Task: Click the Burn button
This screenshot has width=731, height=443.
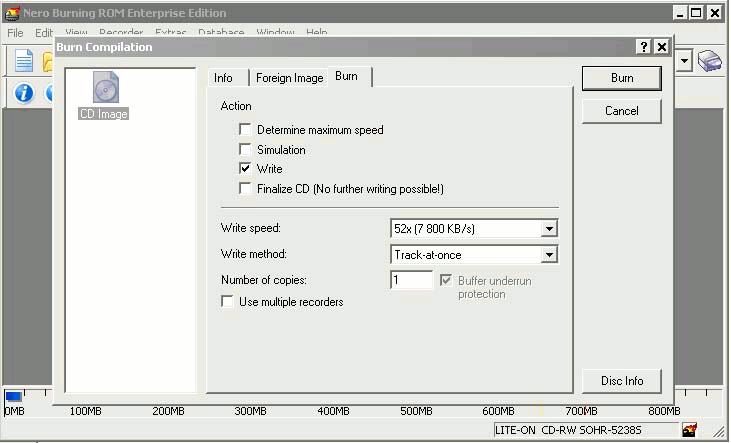Action: [621, 78]
